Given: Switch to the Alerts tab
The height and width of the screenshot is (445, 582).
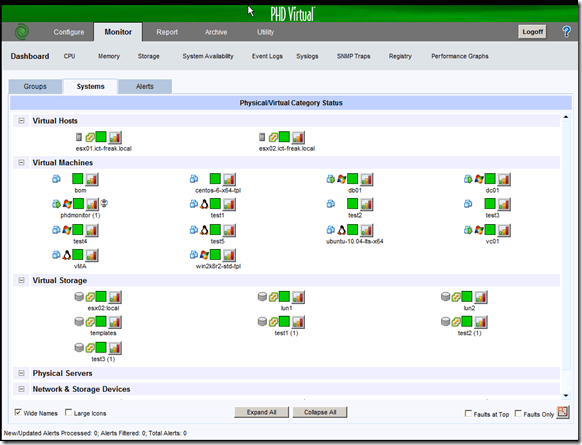Looking at the screenshot, I should click(145, 86).
